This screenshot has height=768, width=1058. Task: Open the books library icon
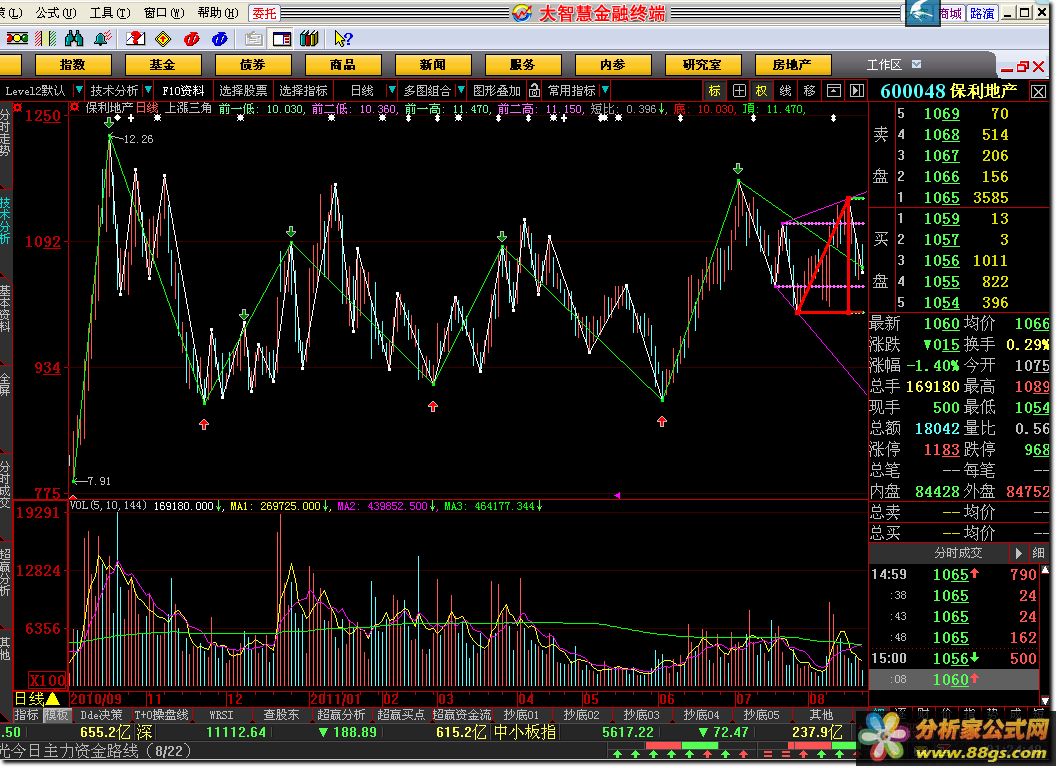(310, 38)
